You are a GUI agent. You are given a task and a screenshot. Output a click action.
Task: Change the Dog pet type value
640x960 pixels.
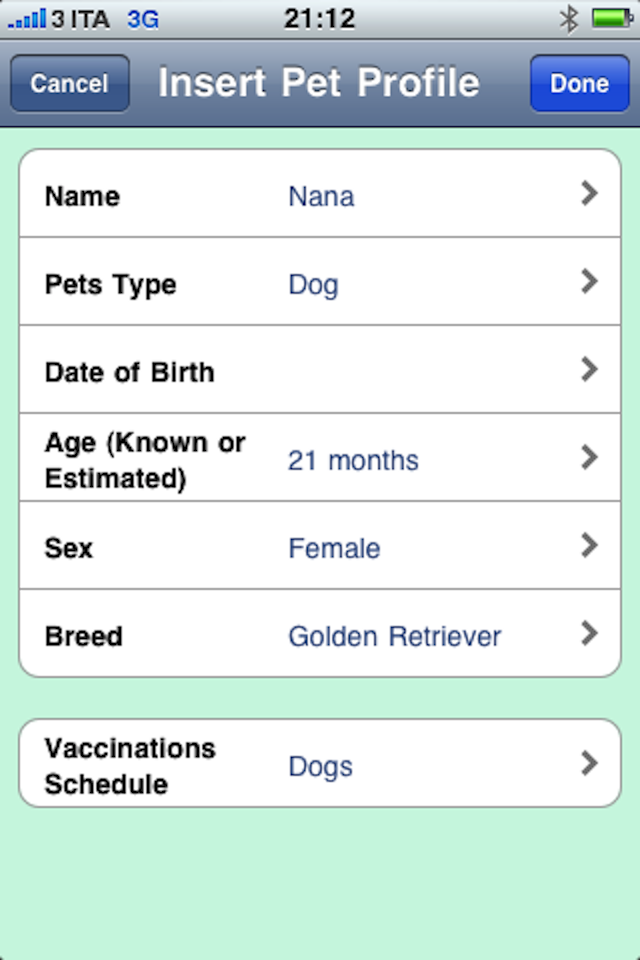tap(313, 285)
